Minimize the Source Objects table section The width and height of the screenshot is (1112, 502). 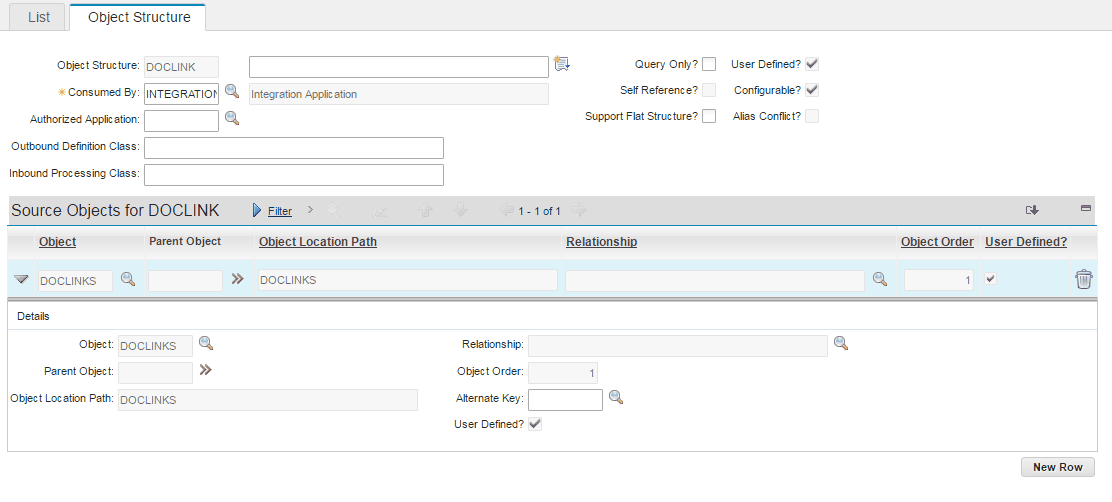1085,209
